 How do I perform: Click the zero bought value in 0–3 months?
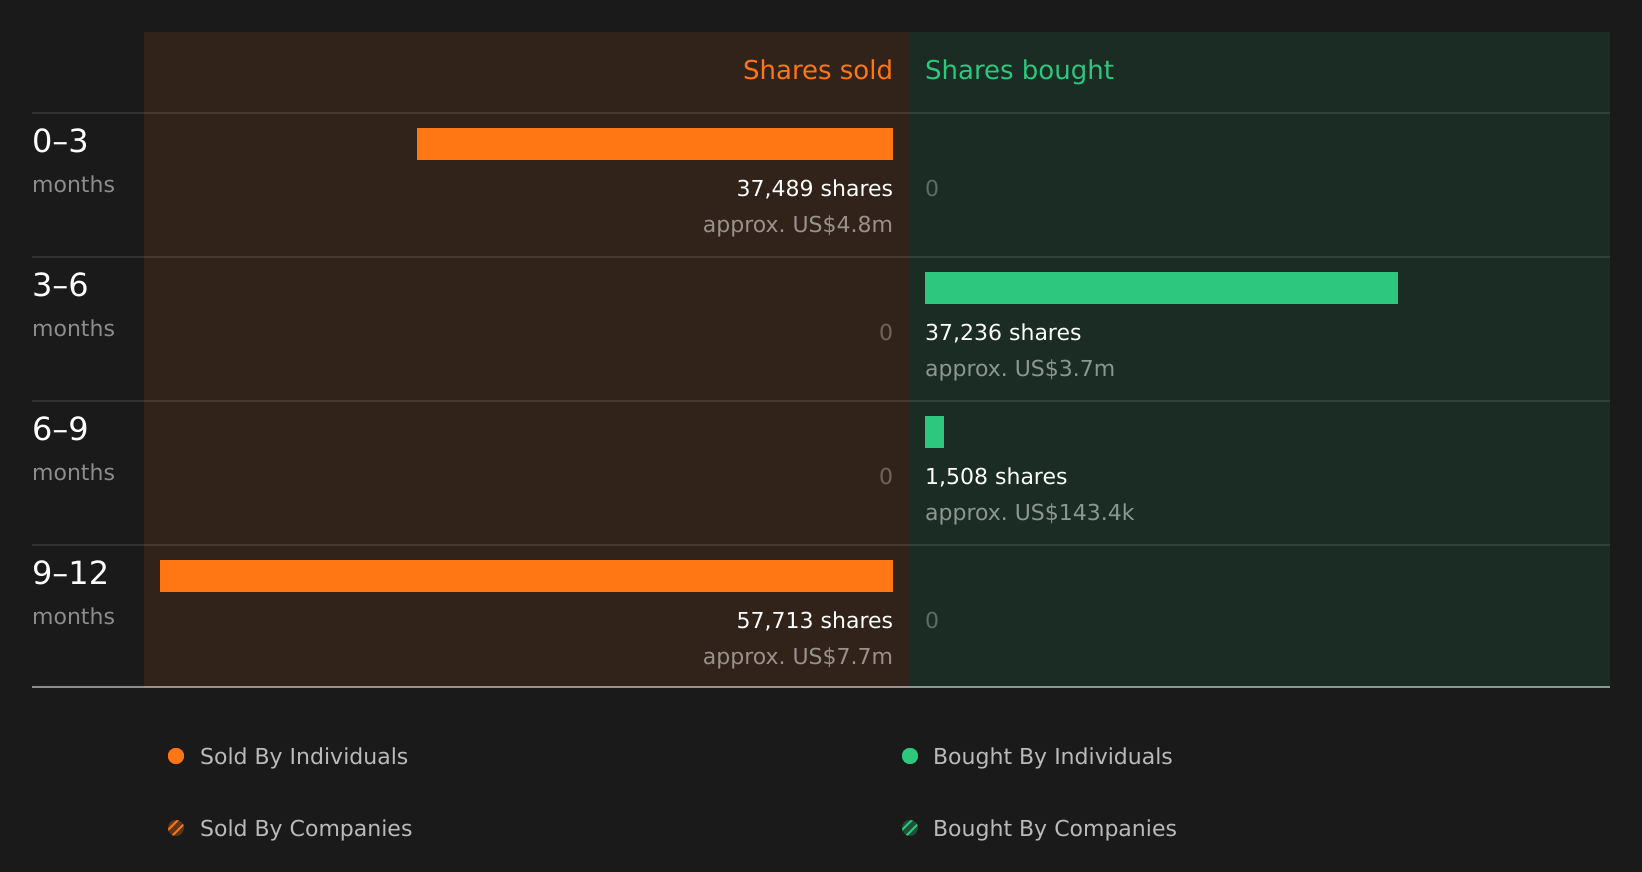(932, 189)
